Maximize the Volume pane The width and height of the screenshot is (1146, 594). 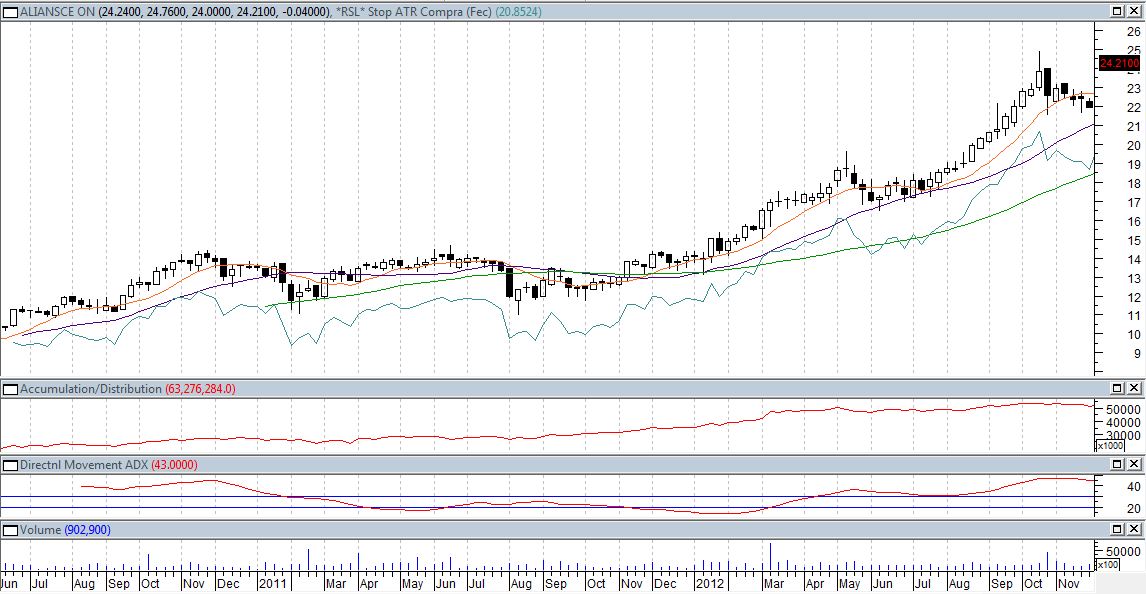1118,530
